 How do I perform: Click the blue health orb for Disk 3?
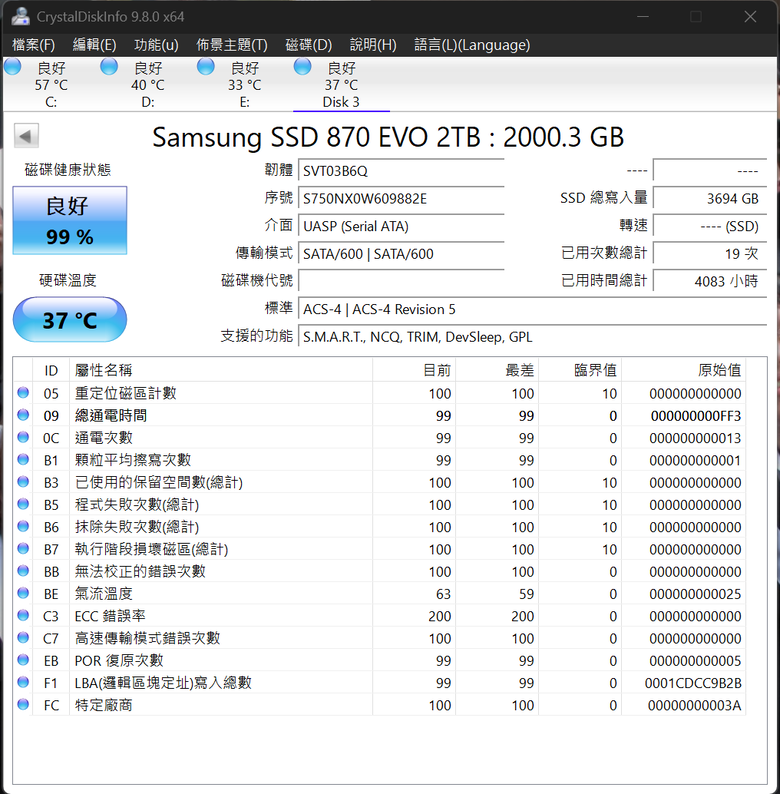[x=302, y=66]
